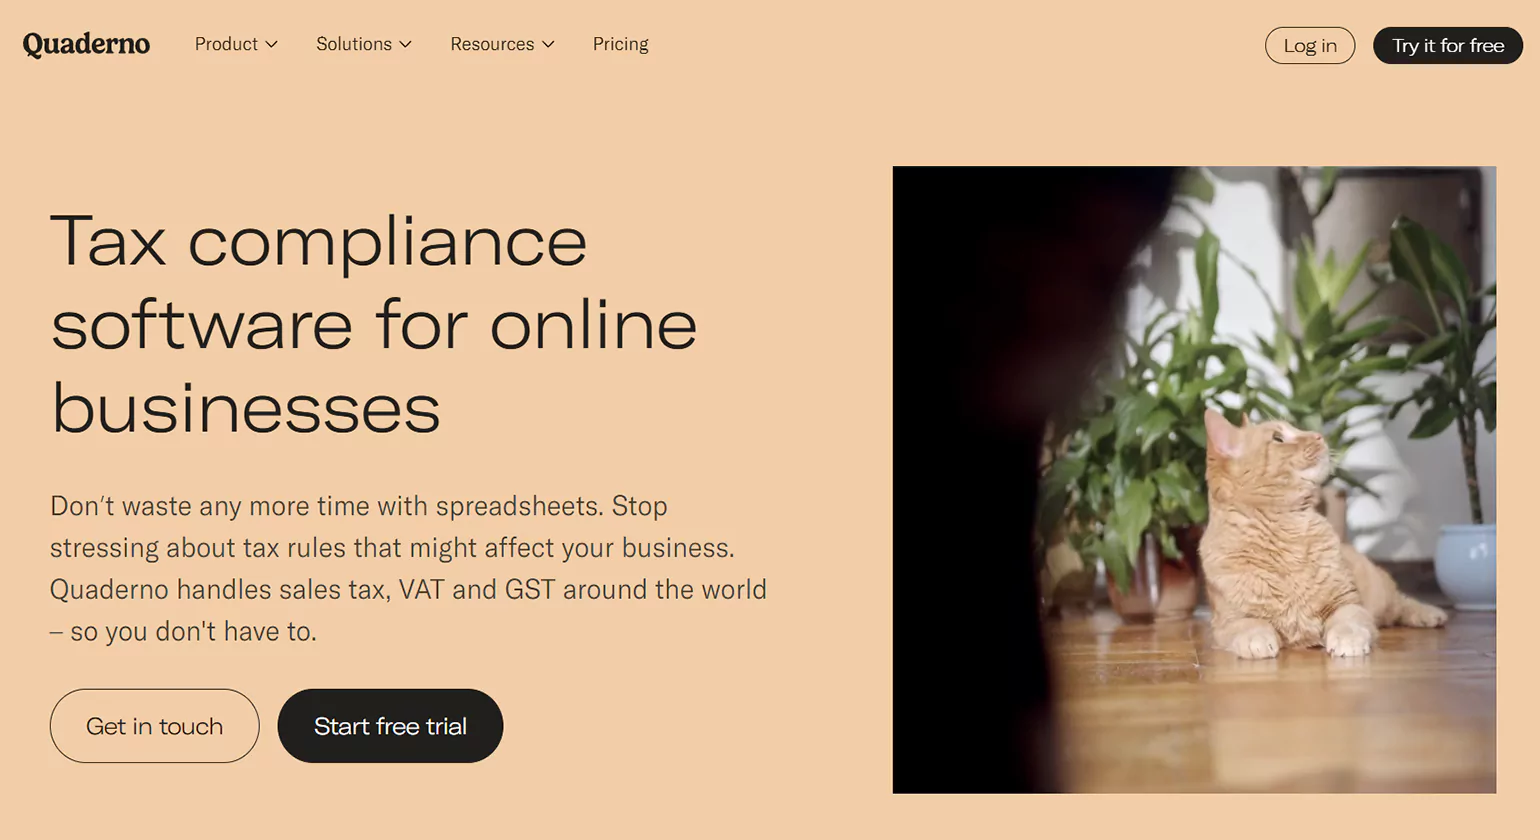Click the Start free trial button
The image size is (1540, 840).
coord(390,726)
